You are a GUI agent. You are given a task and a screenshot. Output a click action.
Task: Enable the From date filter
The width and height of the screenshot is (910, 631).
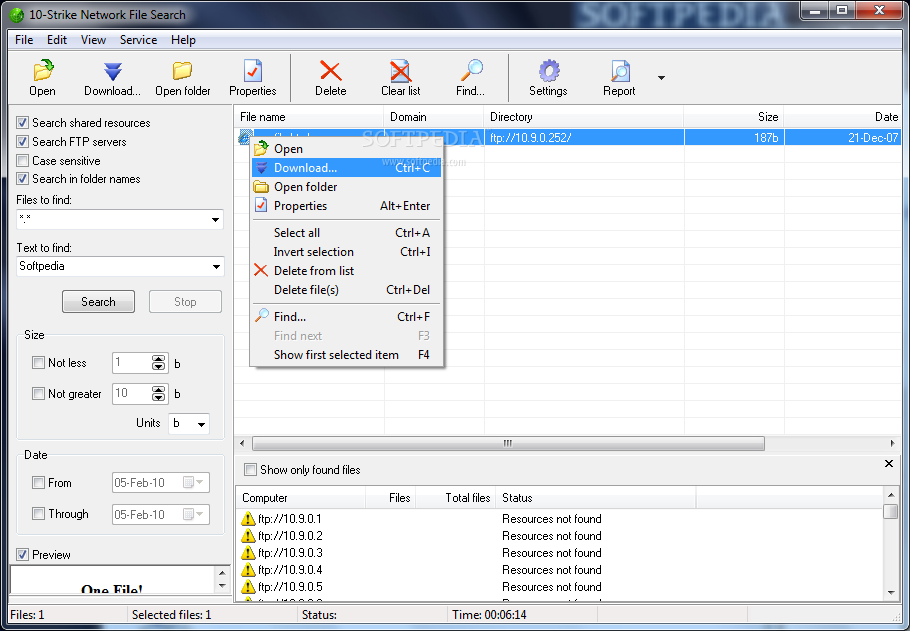[x=38, y=482]
